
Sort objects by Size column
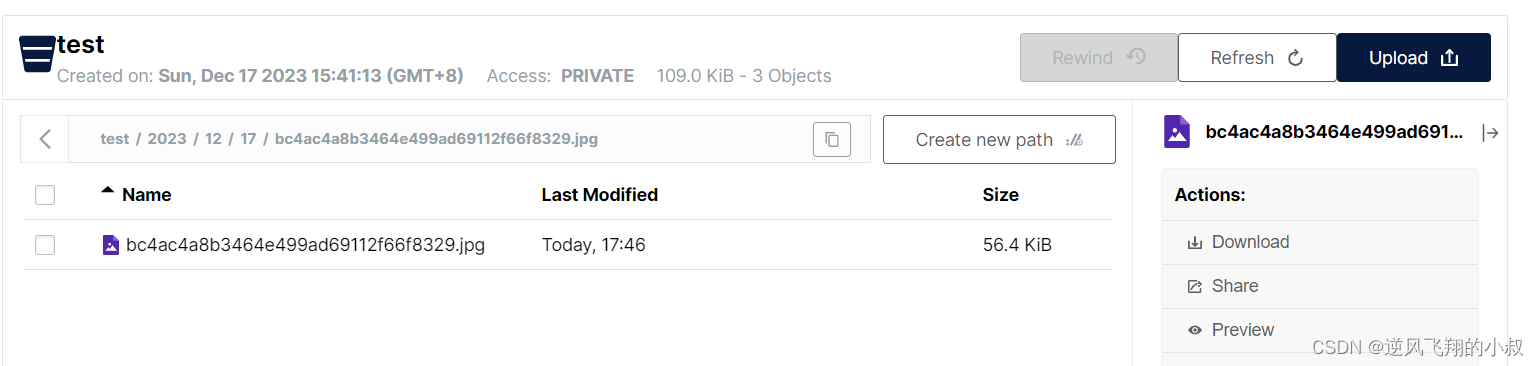click(1001, 195)
